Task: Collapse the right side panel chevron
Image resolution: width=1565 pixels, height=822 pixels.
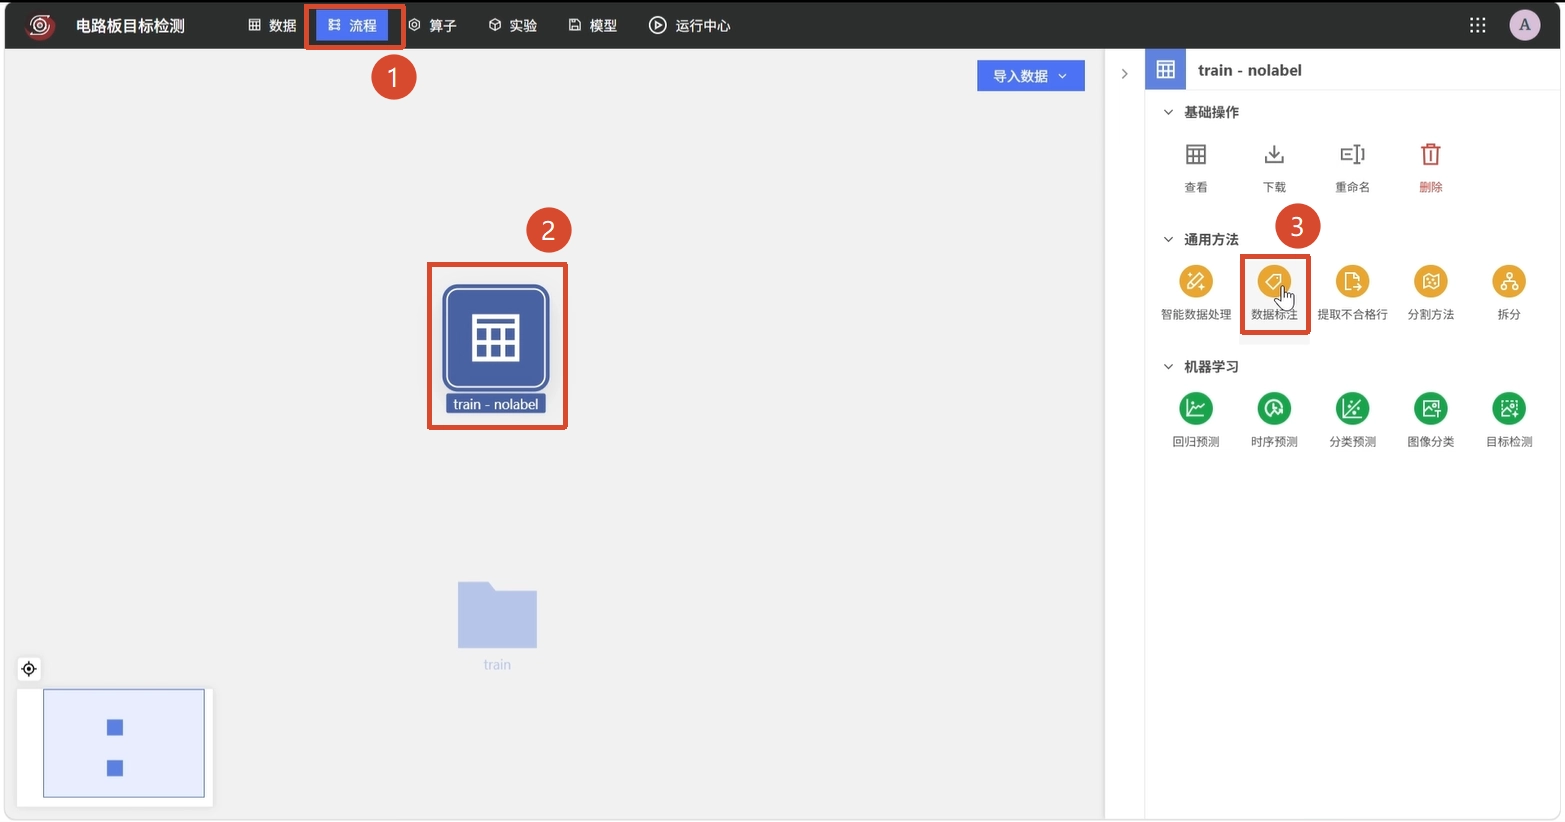Action: pyautogui.click(x=1124, y=74)
